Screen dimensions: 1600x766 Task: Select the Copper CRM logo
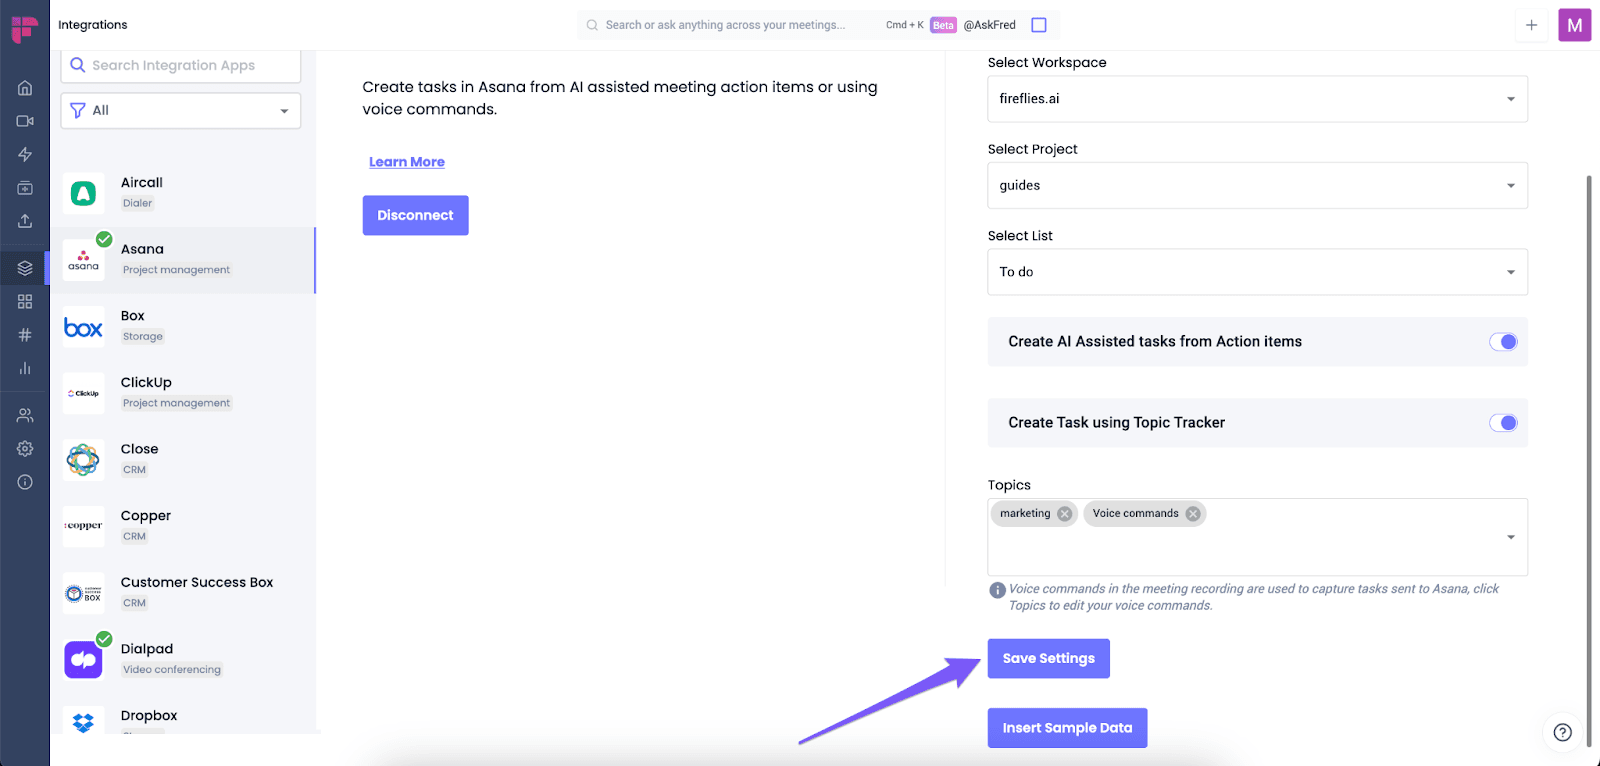pyautogui.click(x=84, y=526)
